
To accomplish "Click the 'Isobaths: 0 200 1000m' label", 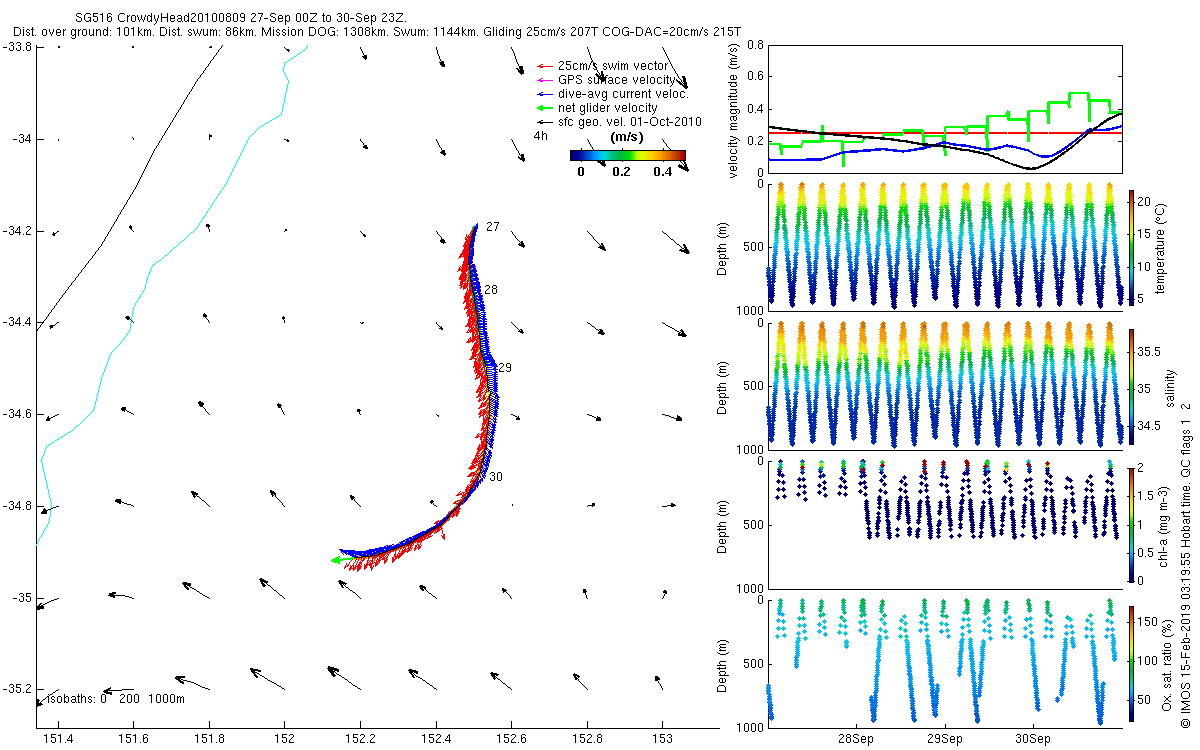I will tap(115, 699).
